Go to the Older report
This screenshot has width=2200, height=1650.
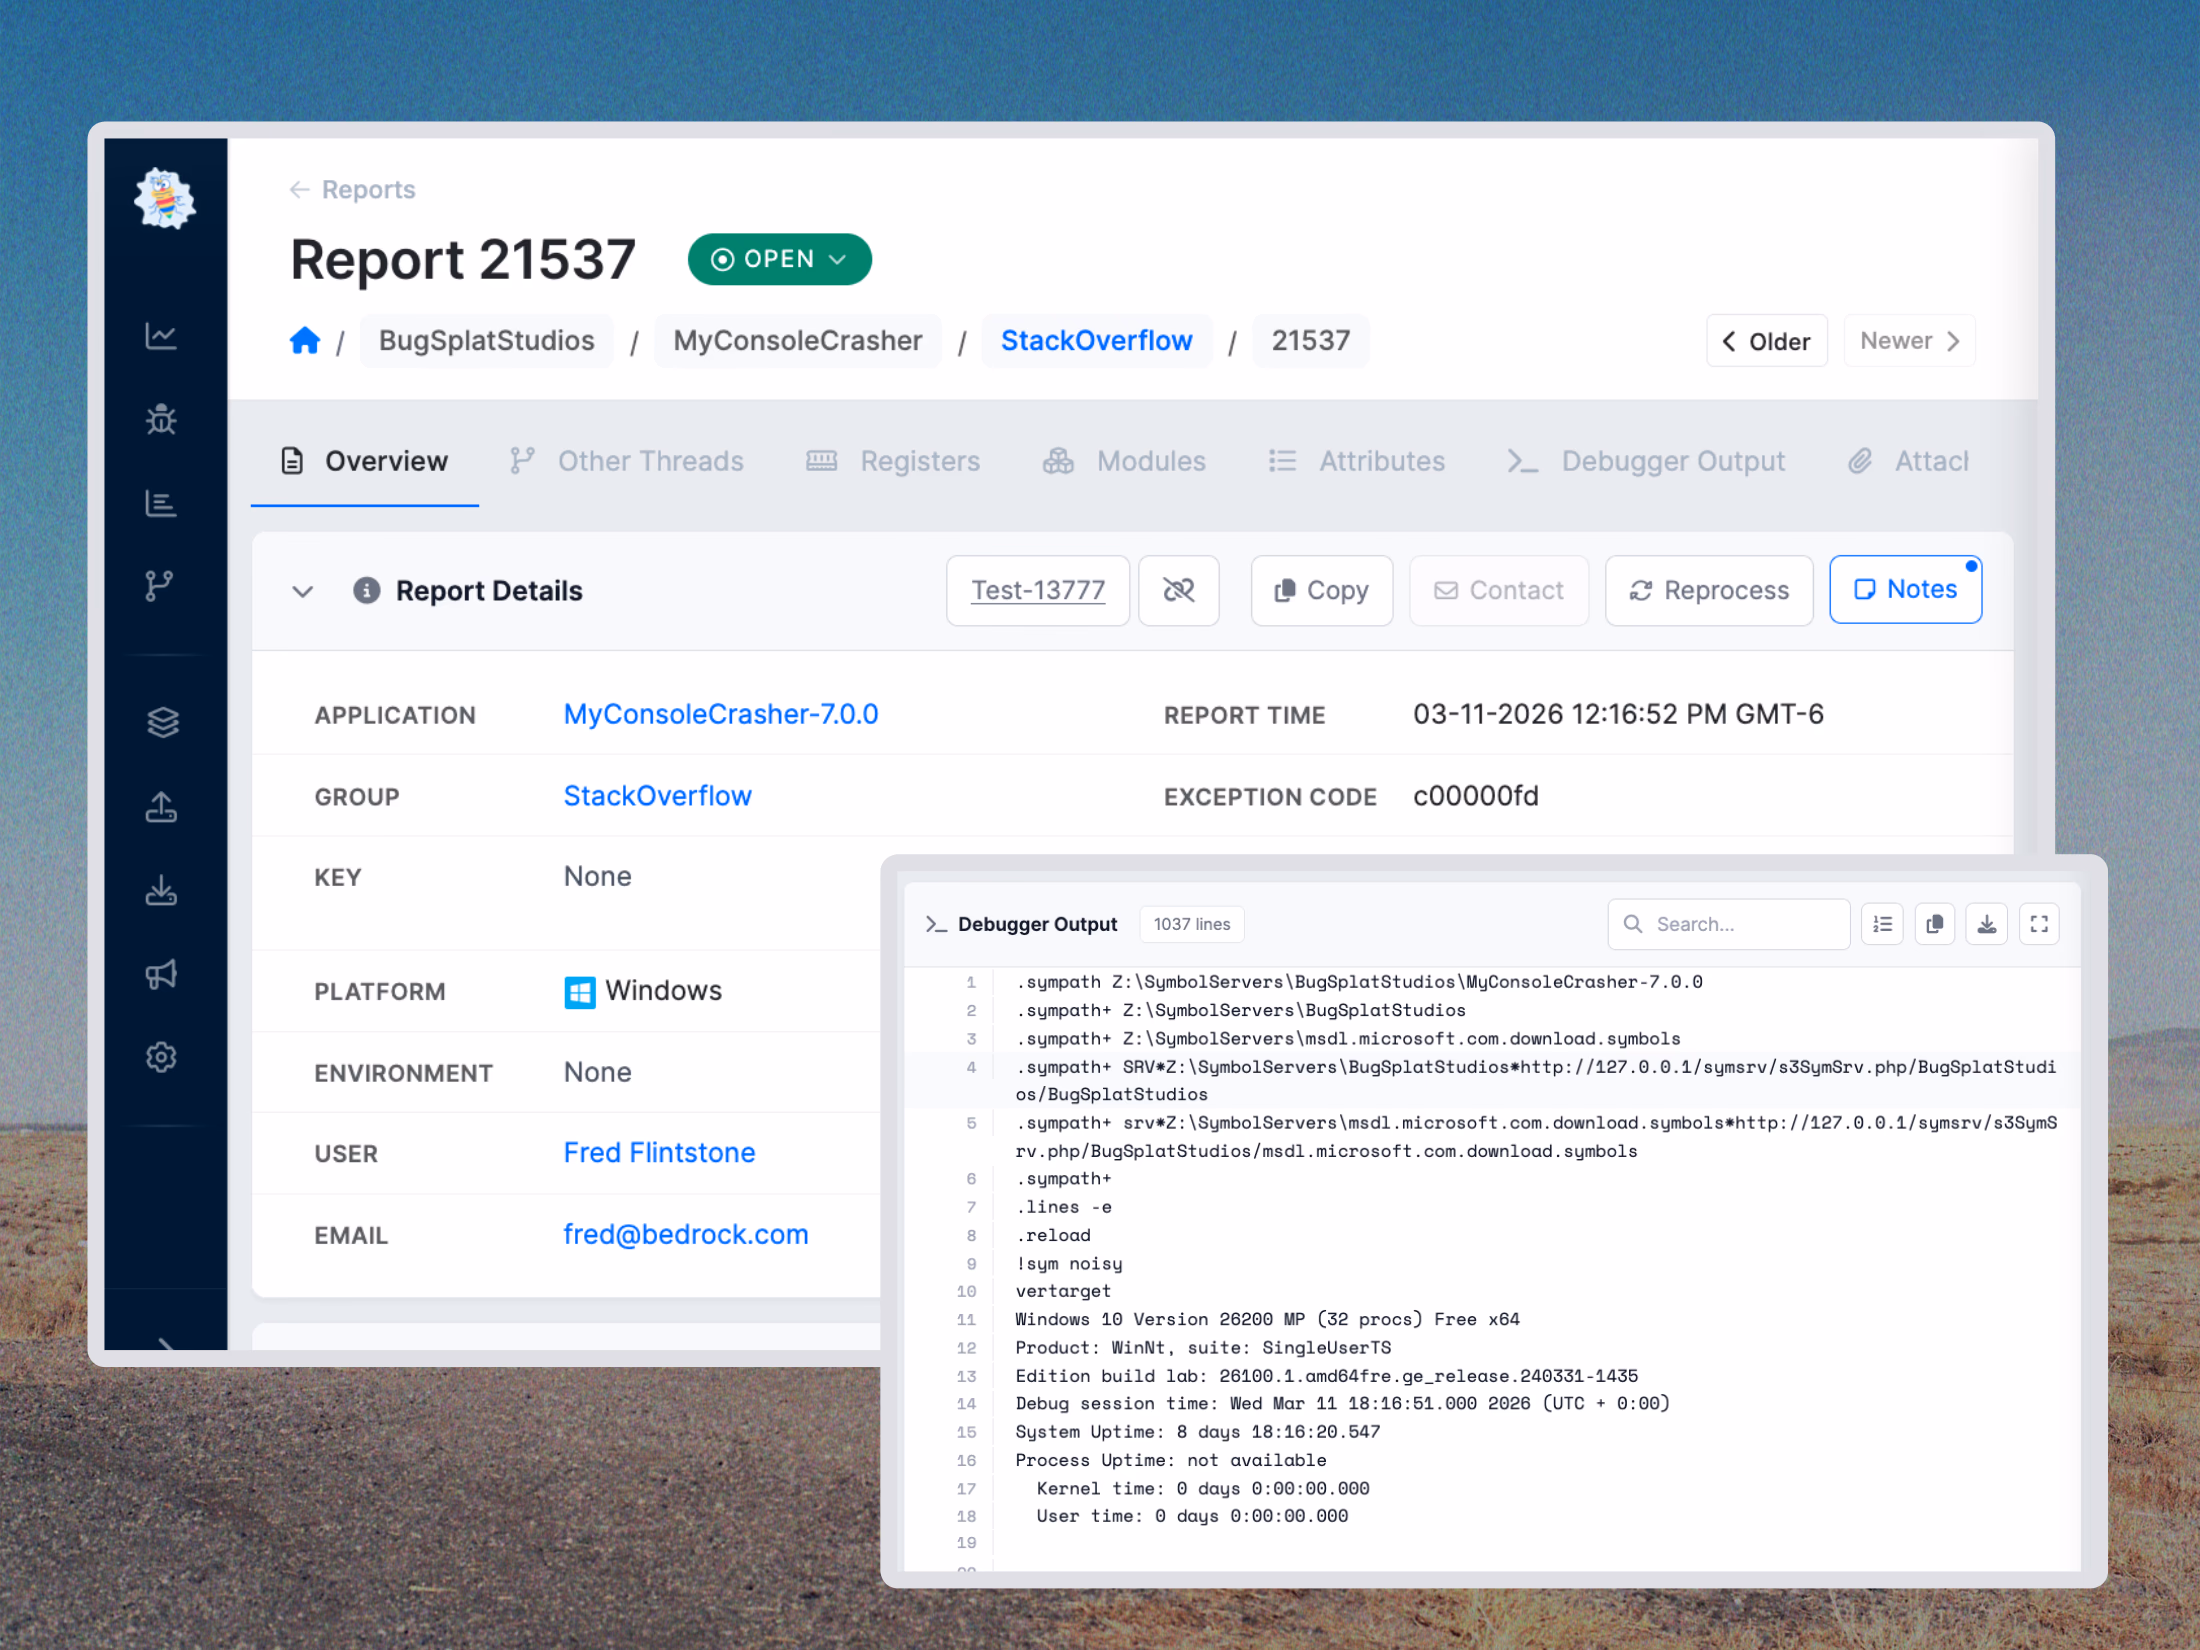pos(1767,341)
